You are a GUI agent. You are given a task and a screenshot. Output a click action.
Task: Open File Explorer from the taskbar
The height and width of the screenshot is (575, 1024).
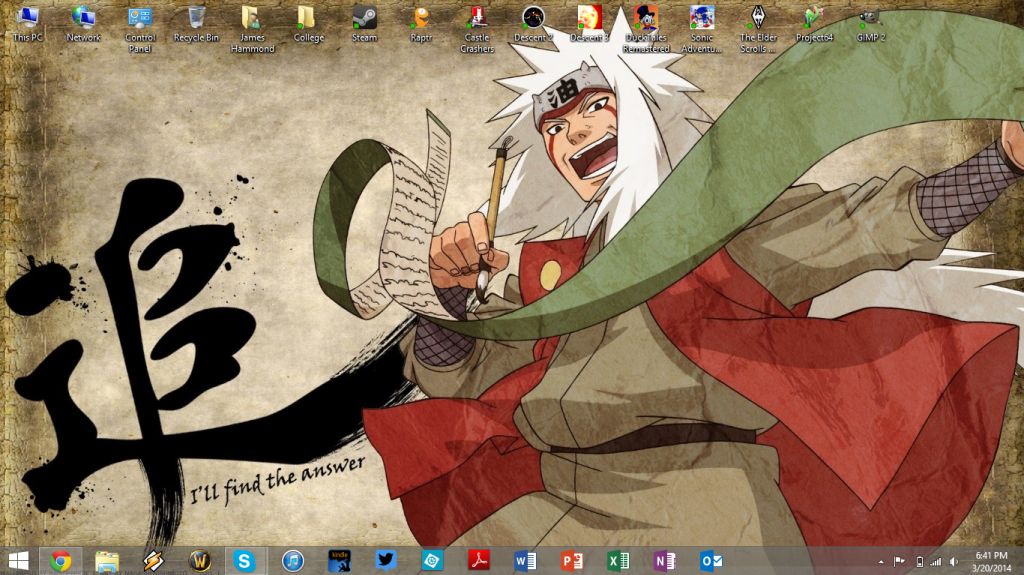point(106,561)
